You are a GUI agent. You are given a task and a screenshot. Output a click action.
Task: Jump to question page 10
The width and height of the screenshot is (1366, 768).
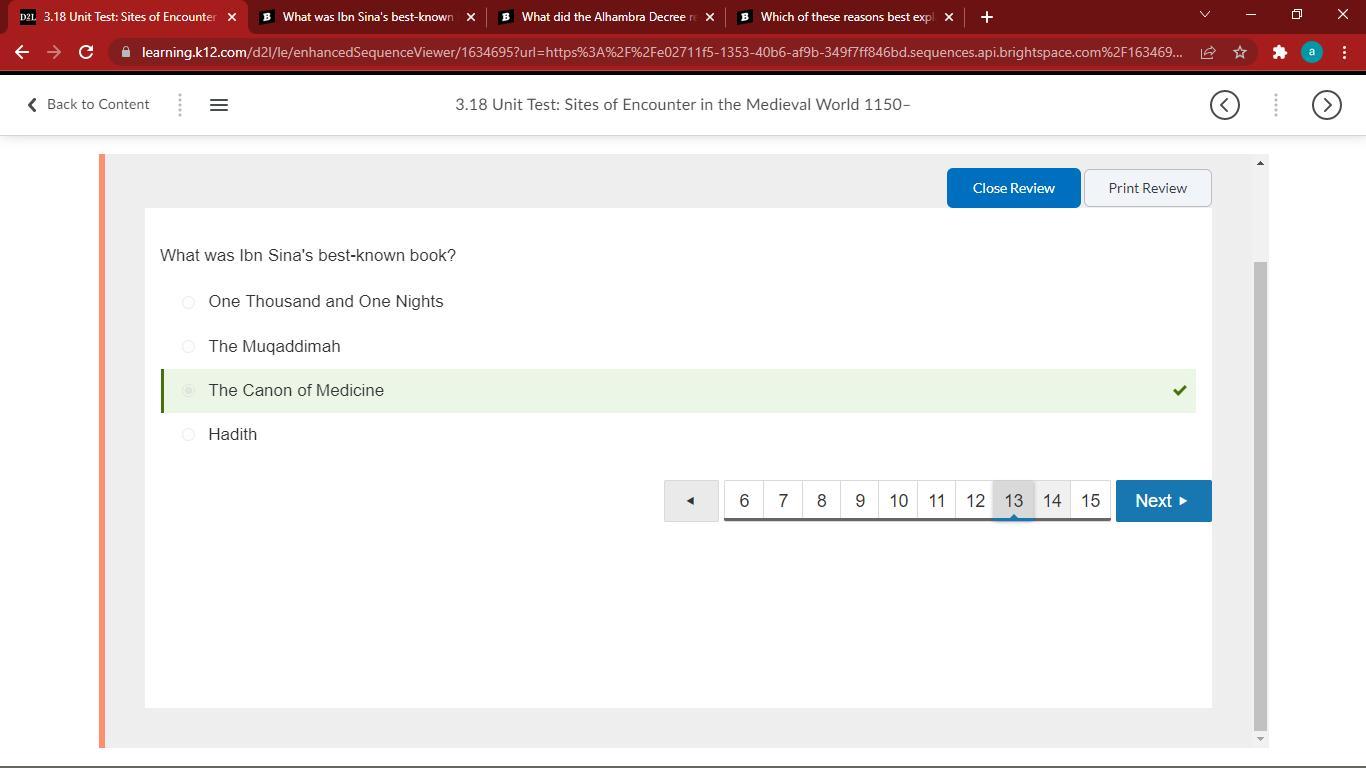coord(898,501)
